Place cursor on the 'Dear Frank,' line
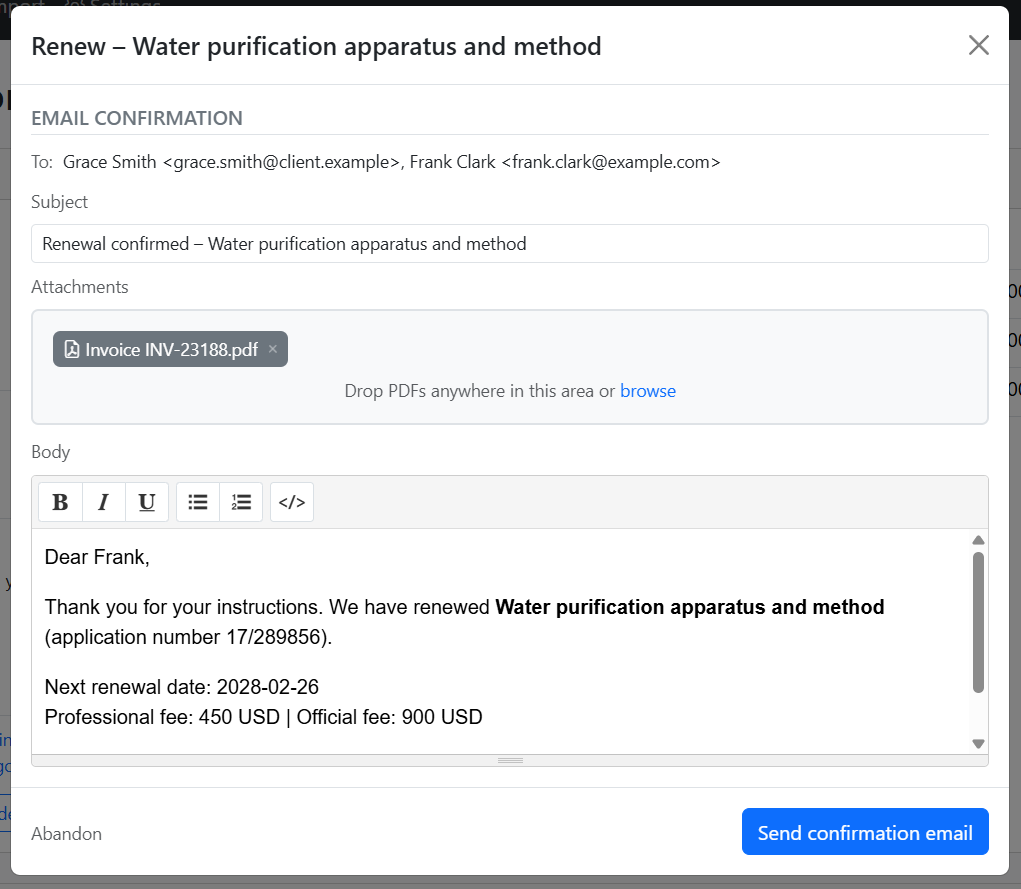Image resolution: width=1021 pixels, height=889 pixels. click(97, 557)
